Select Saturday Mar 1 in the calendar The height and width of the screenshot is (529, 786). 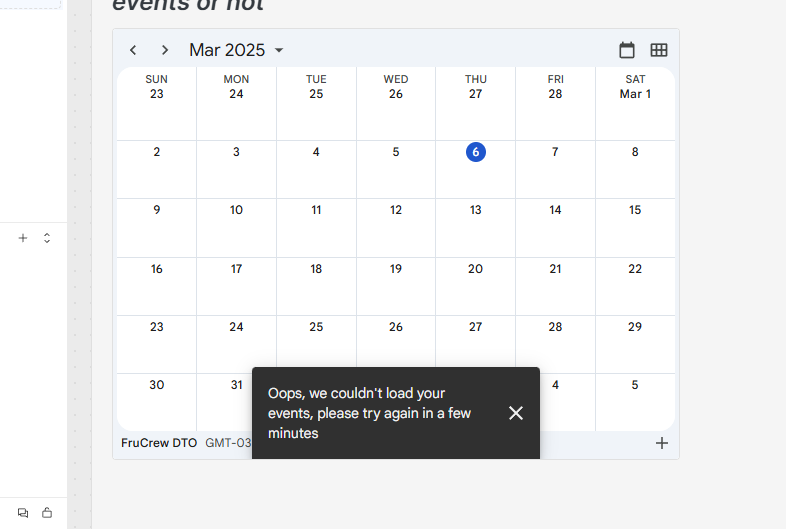(x=635, y=94)
